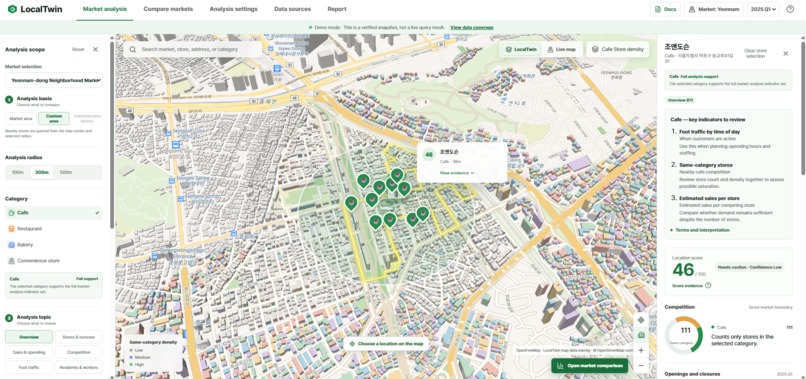Click the map location target icon
Image resolution: width=806 pixels, height=379 pixels.
point(352,344)
